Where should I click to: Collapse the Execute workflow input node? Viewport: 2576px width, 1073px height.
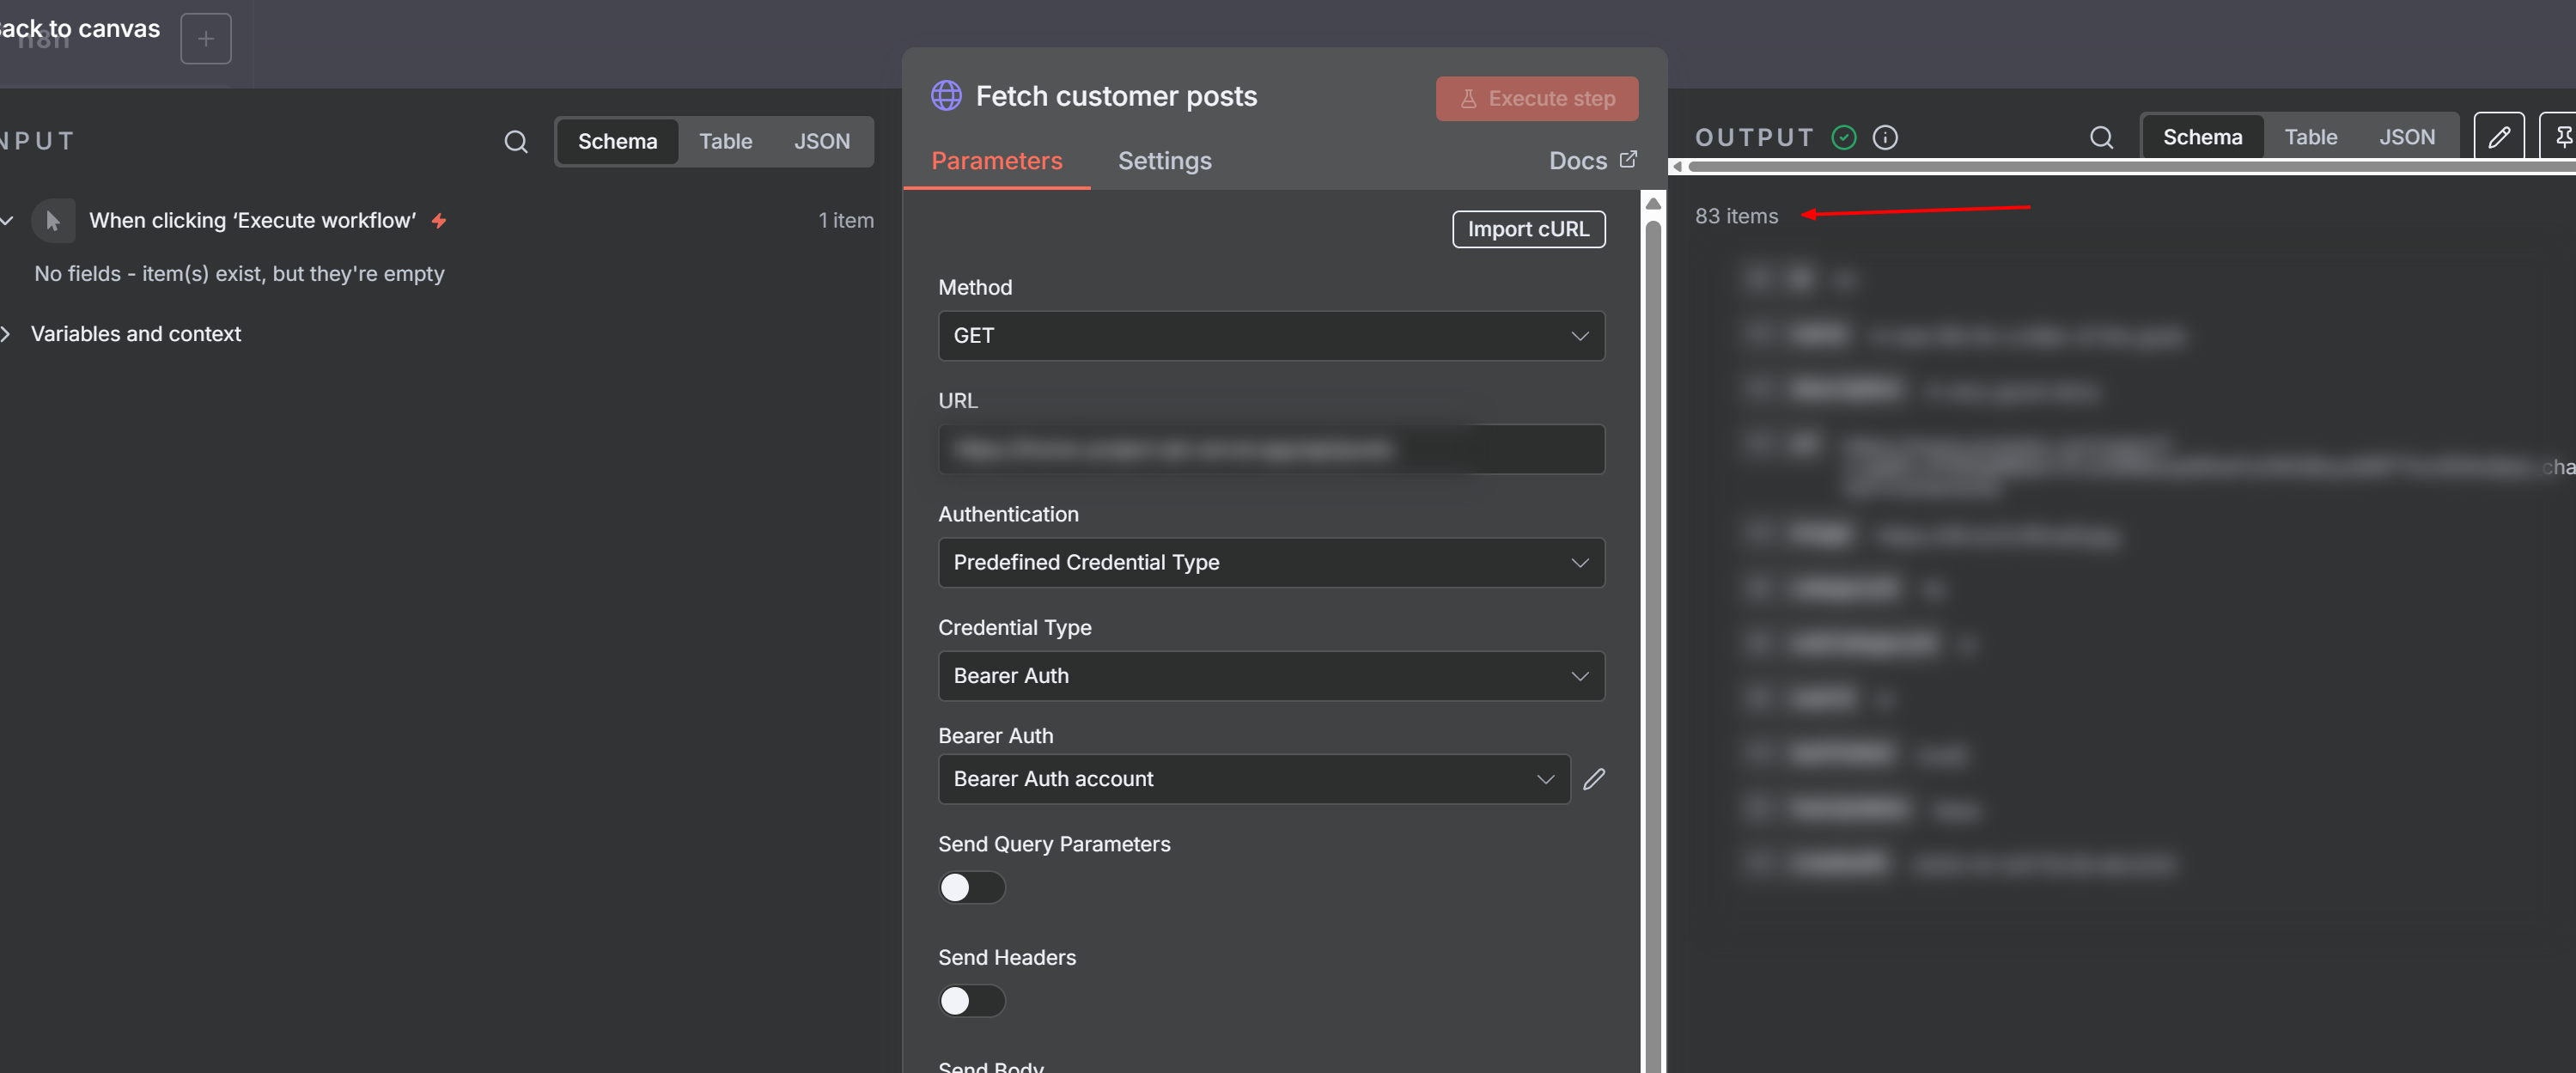tap(7, 221)
